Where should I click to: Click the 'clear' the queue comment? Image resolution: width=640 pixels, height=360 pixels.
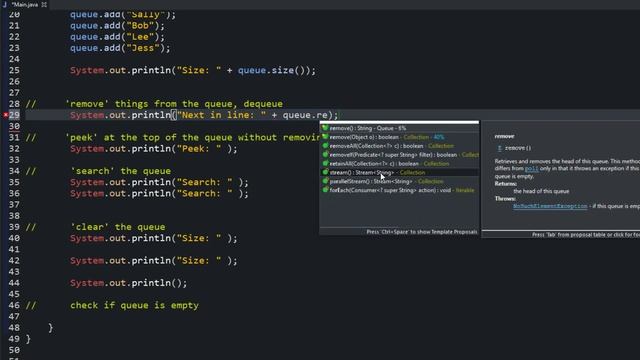pos(118,227)
